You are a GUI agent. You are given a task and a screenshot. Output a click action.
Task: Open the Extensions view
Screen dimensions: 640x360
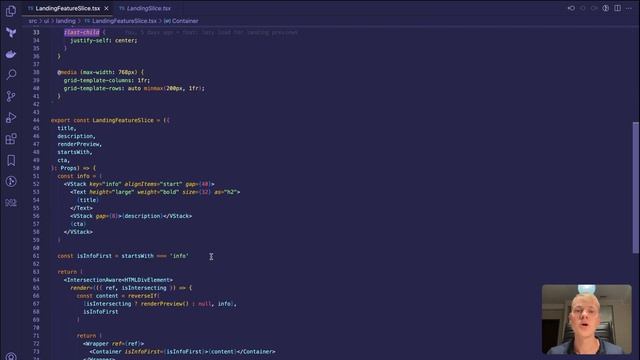[x=11, y=139]
